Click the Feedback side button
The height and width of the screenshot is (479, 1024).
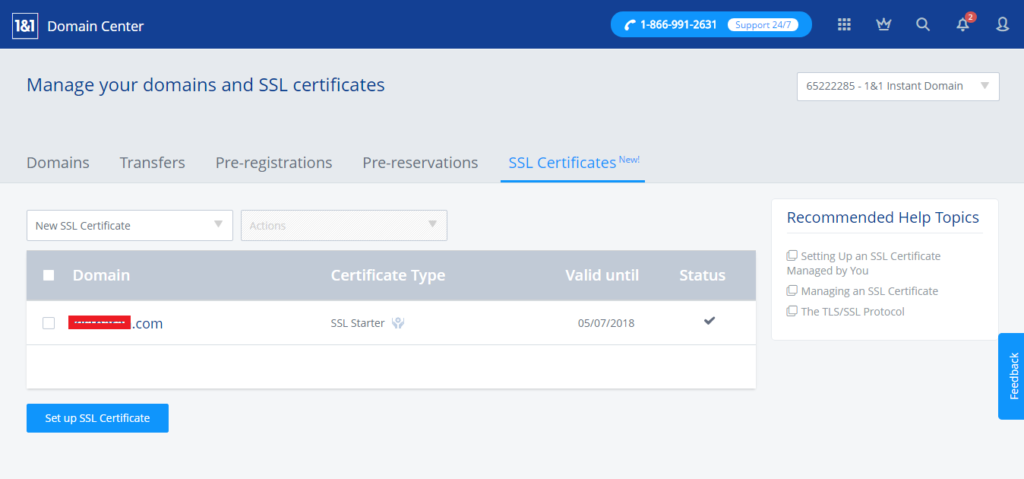click(x=1012, y=376)
